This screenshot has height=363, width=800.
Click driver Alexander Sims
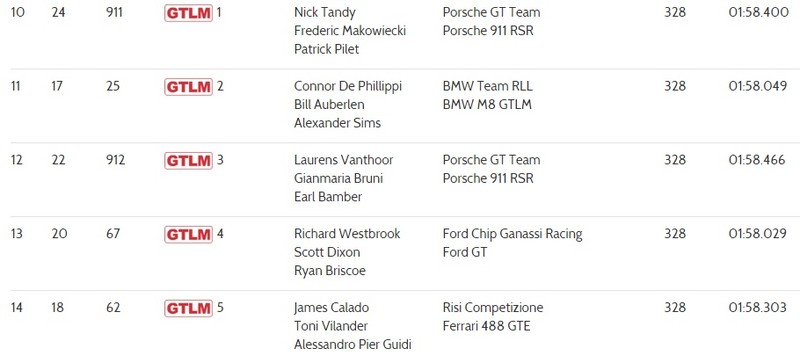click(337, 123)
